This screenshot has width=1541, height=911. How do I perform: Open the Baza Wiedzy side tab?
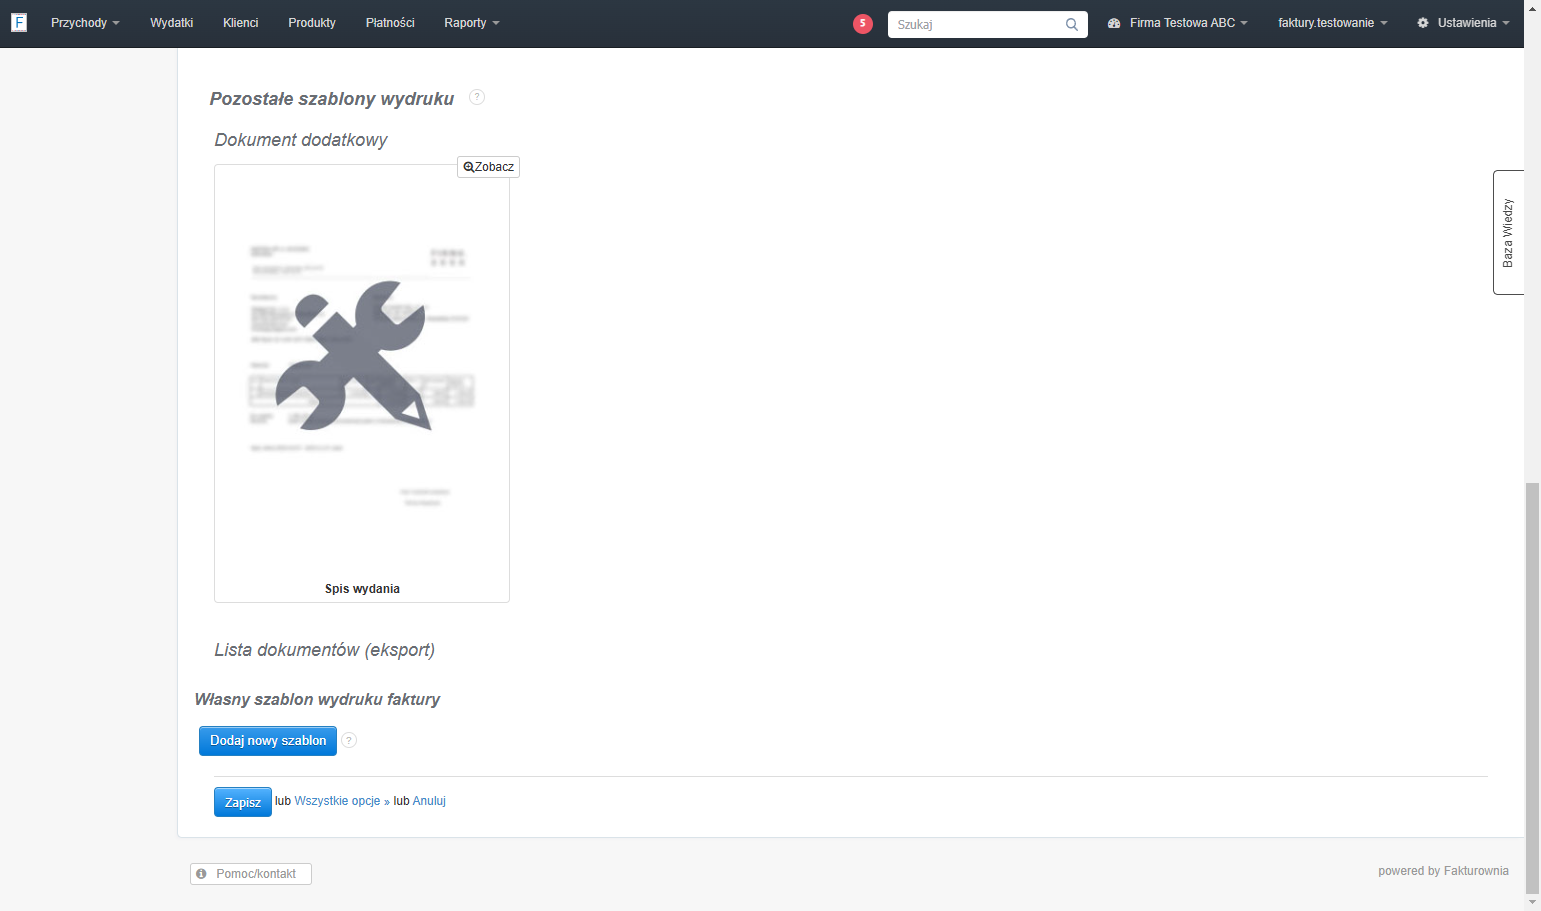[x=1508, y=232]
